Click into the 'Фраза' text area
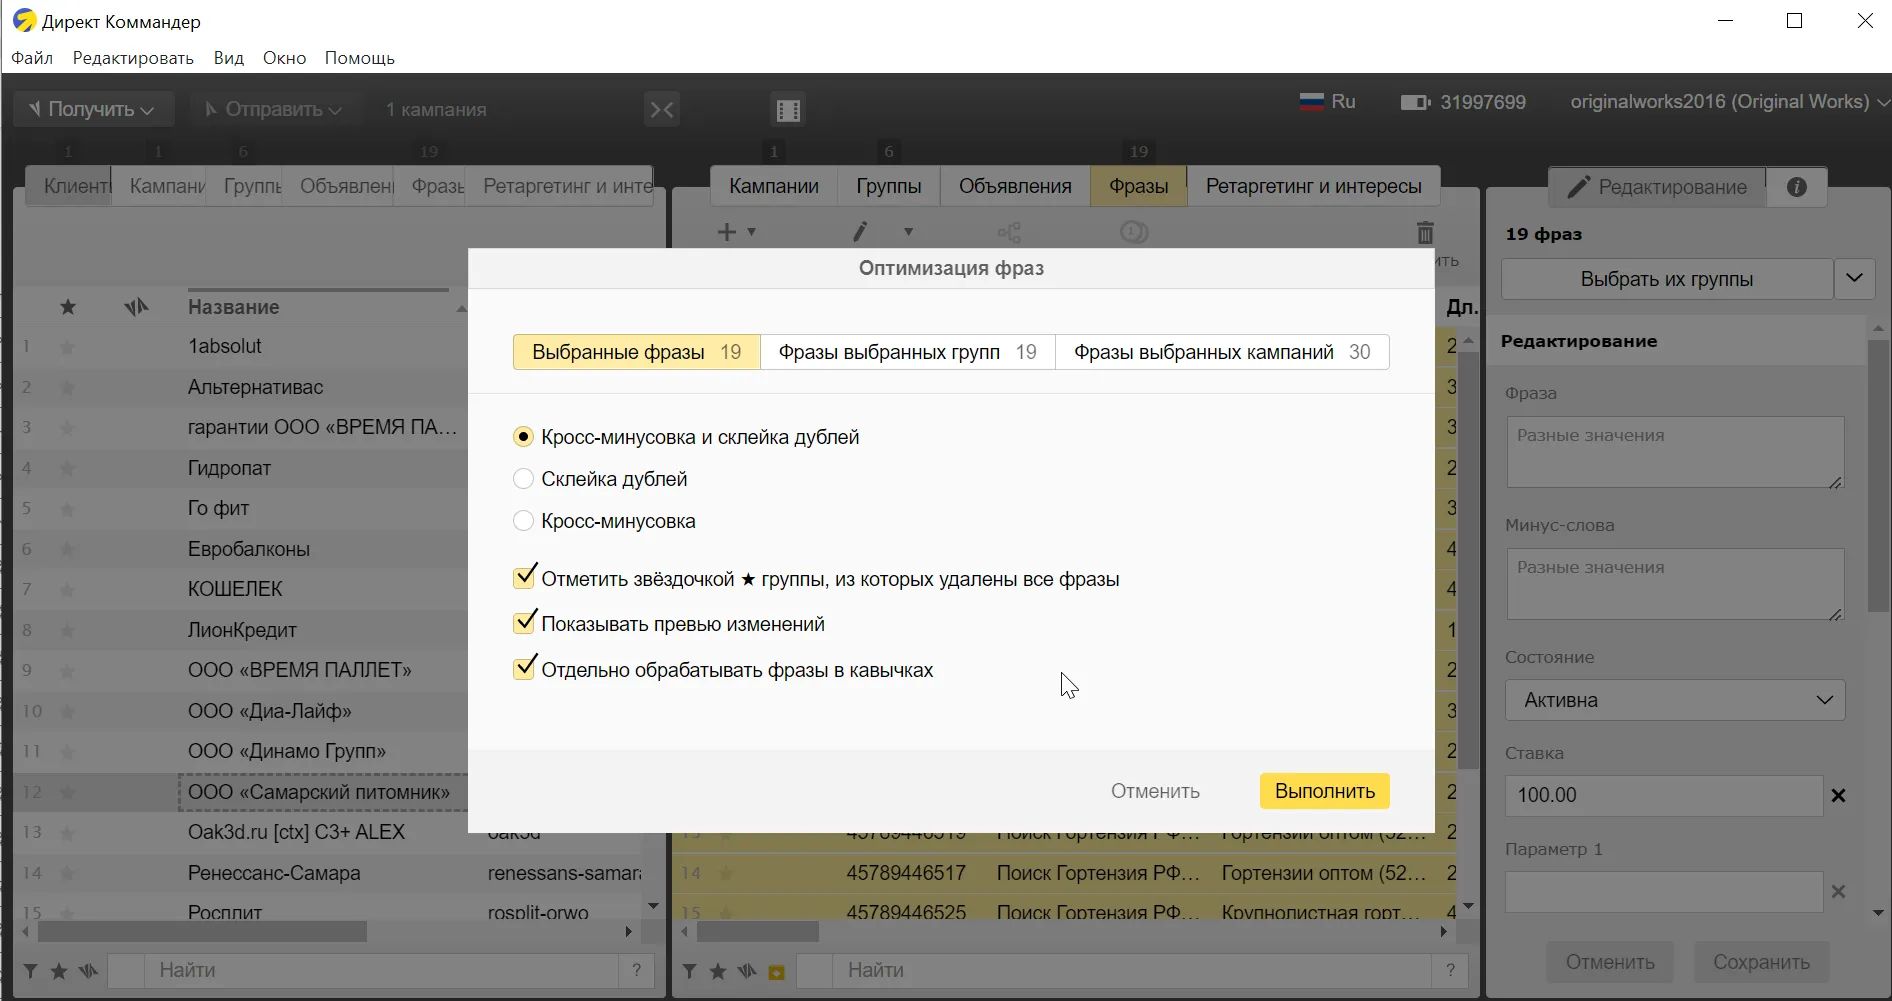1892x1001 pixels. [1675, 452]
